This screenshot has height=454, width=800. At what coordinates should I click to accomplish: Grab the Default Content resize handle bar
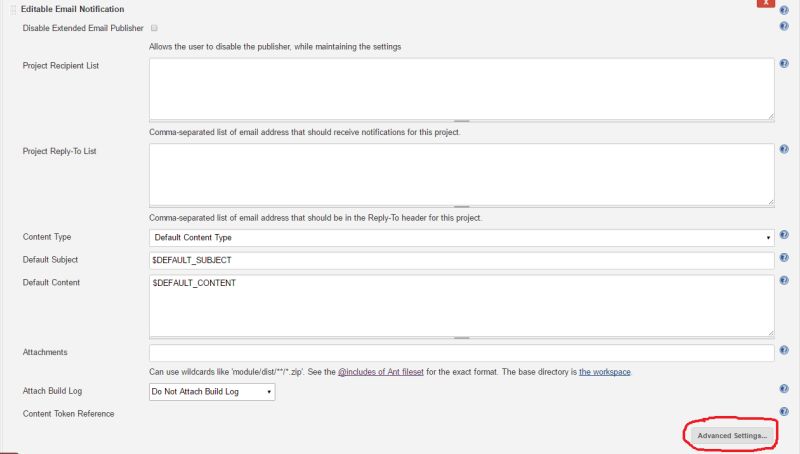coord(461,338)
